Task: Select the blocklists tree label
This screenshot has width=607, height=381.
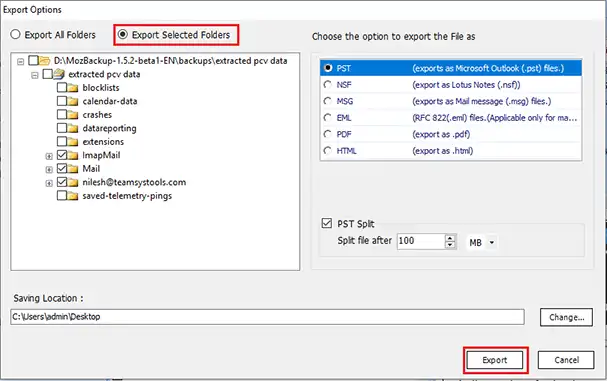Action: (101, 88)
